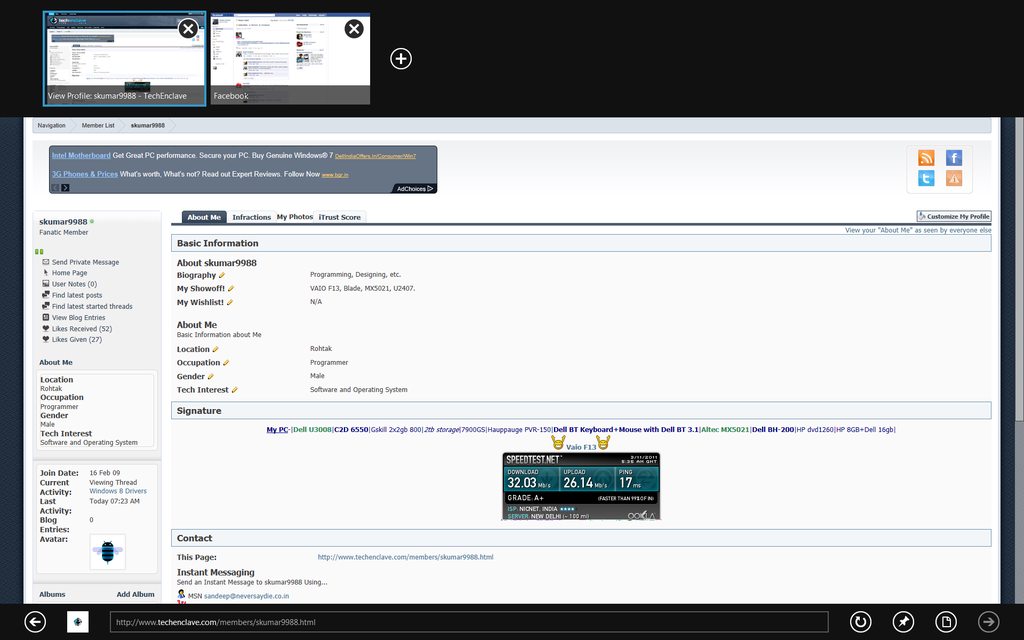This screenshot has height=640, width=1024.
Task: Open View Blog Entries
Action: [78, 317]
